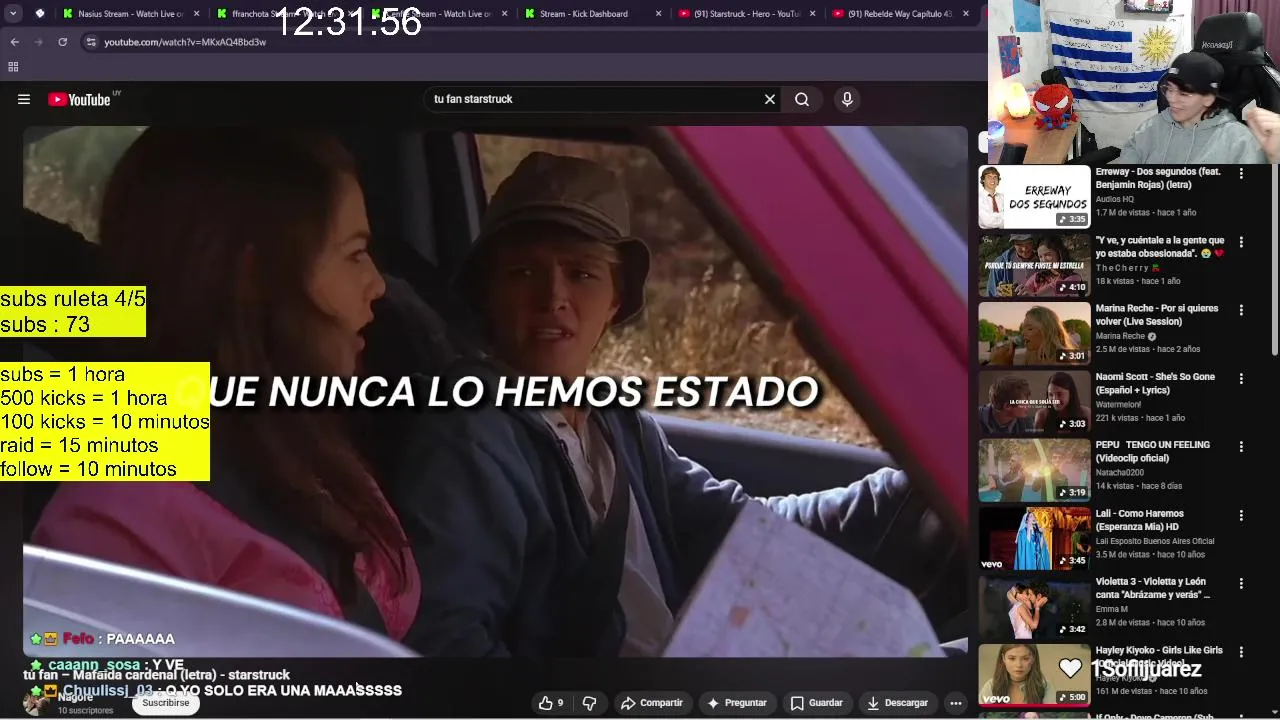Image resolution: width=1280 pixels, height=720 pixels.
Task: Open the 'Naomi Scott - She's So Gone' thumbnail
Action: [x=1034, y=401]
